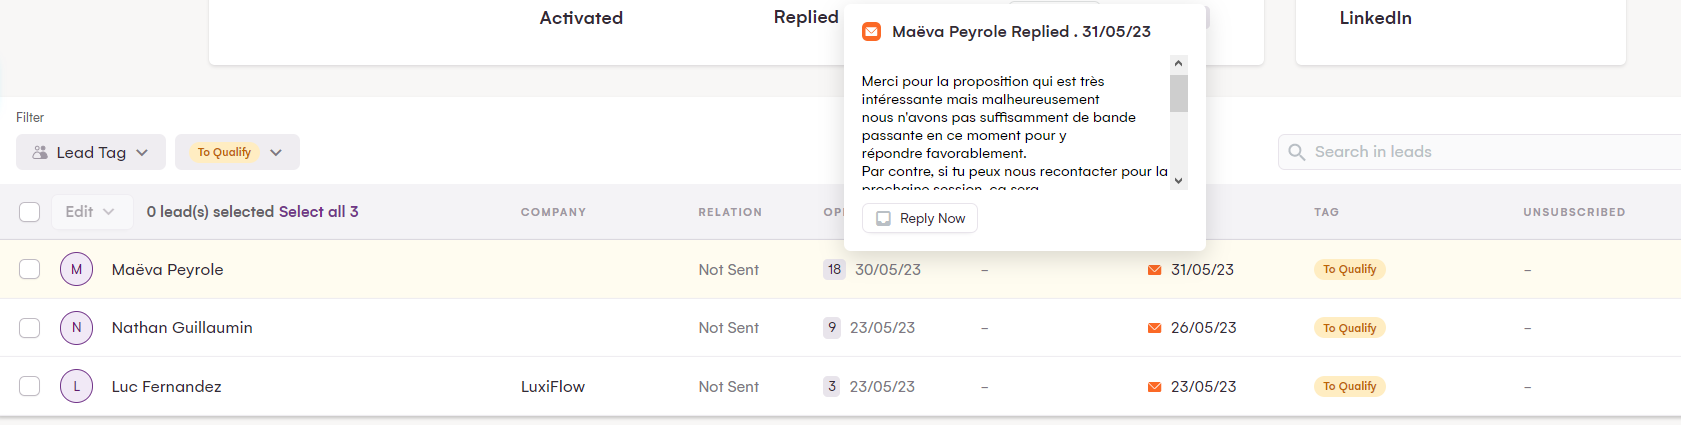Click the message popup scroll down arrow

tap(1178, 181)
